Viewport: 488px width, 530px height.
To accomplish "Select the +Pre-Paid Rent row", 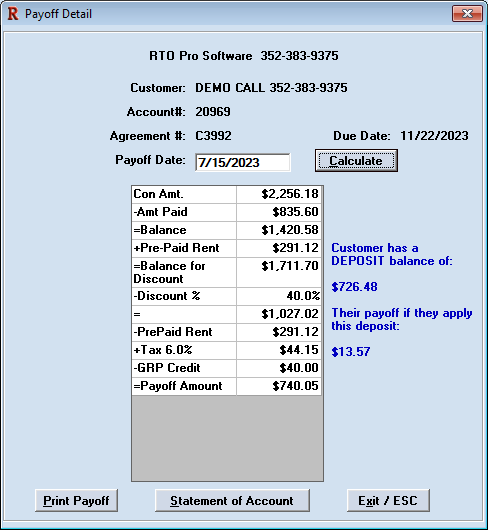I will pyautogui.click(x=226, y=248).
